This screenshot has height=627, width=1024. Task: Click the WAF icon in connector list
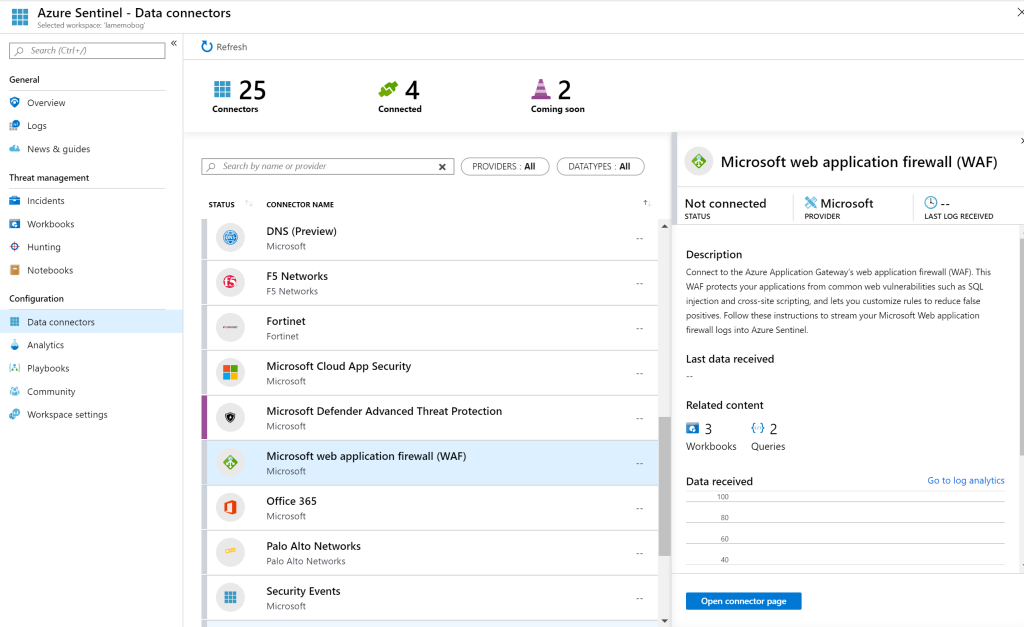pyautogui.click(x=230, y=462)
